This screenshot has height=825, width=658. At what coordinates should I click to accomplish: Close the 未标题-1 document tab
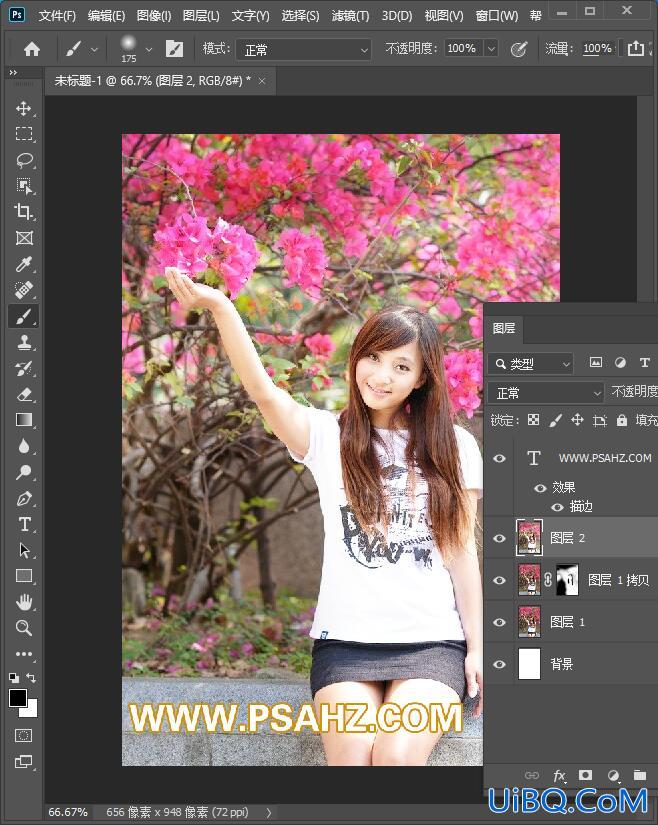pyautogui.click(x=261, y=81)
